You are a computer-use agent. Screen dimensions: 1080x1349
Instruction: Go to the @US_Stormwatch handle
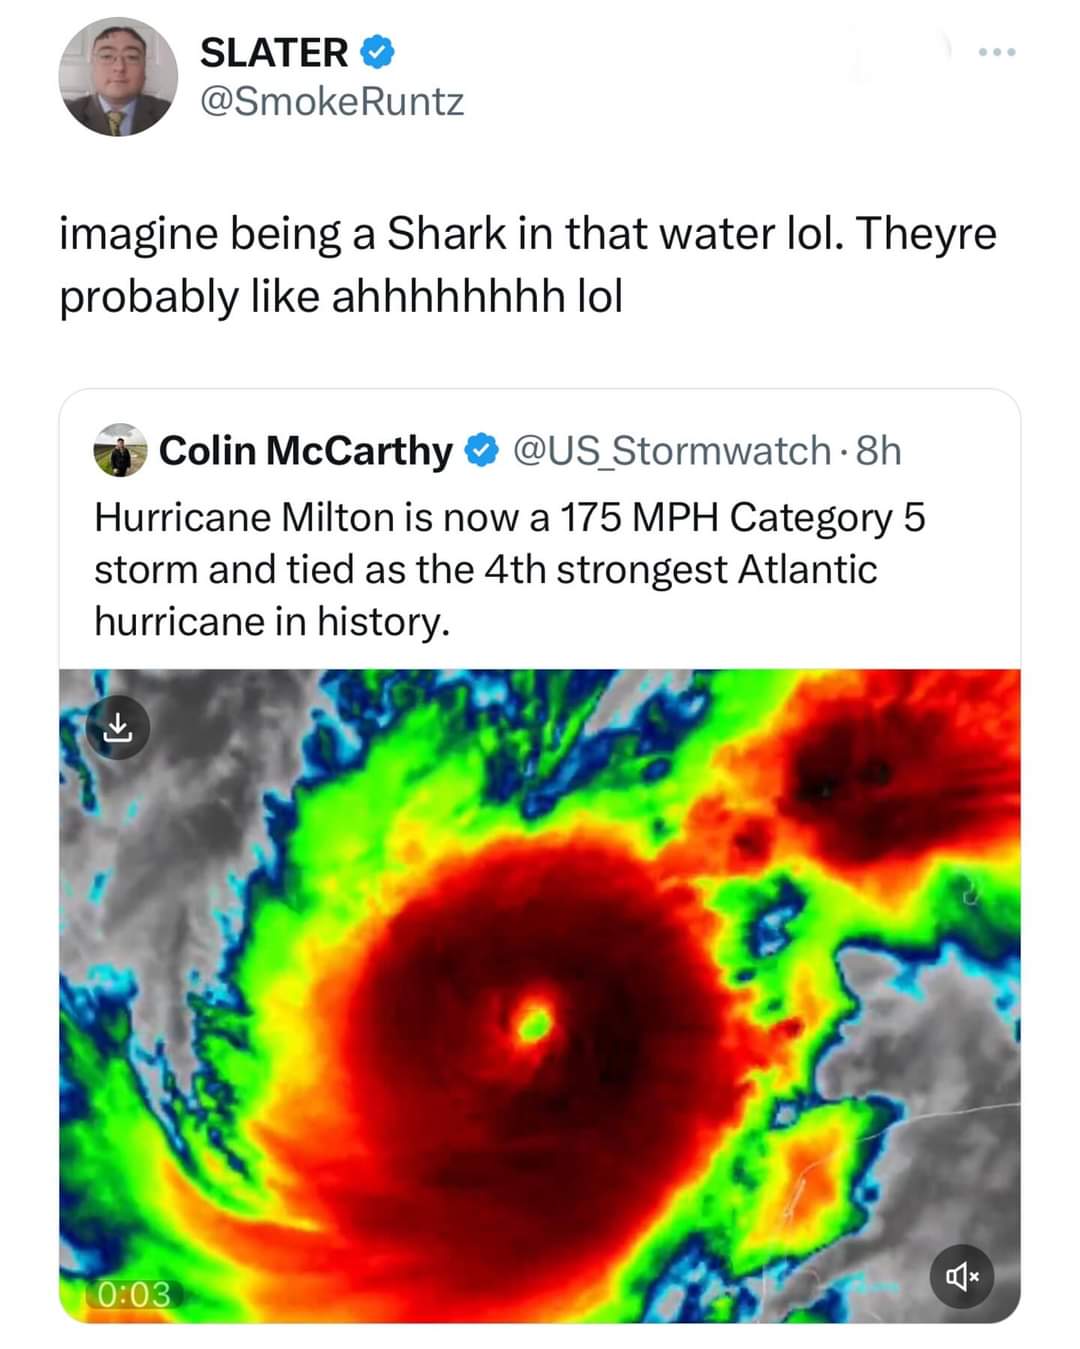(x=672, y=451)
